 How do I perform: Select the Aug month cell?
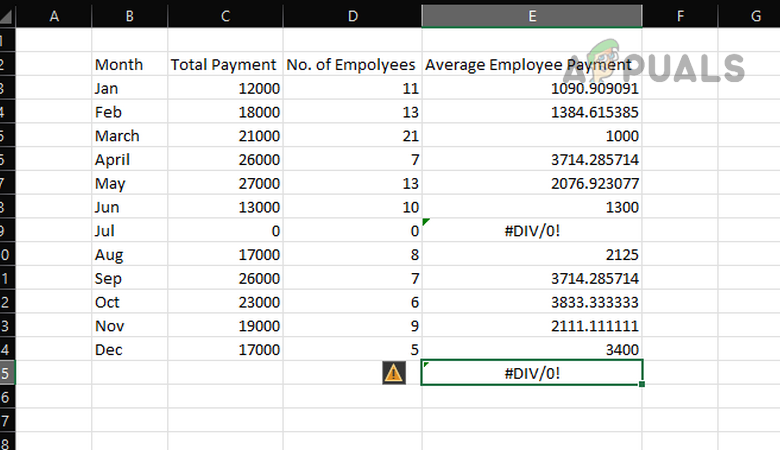130,255
